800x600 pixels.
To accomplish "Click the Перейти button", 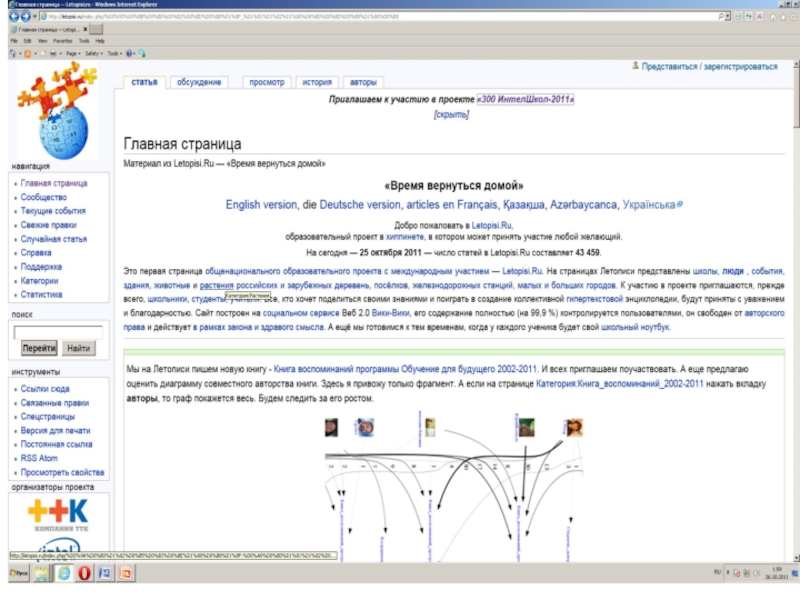I will [39, 348].
